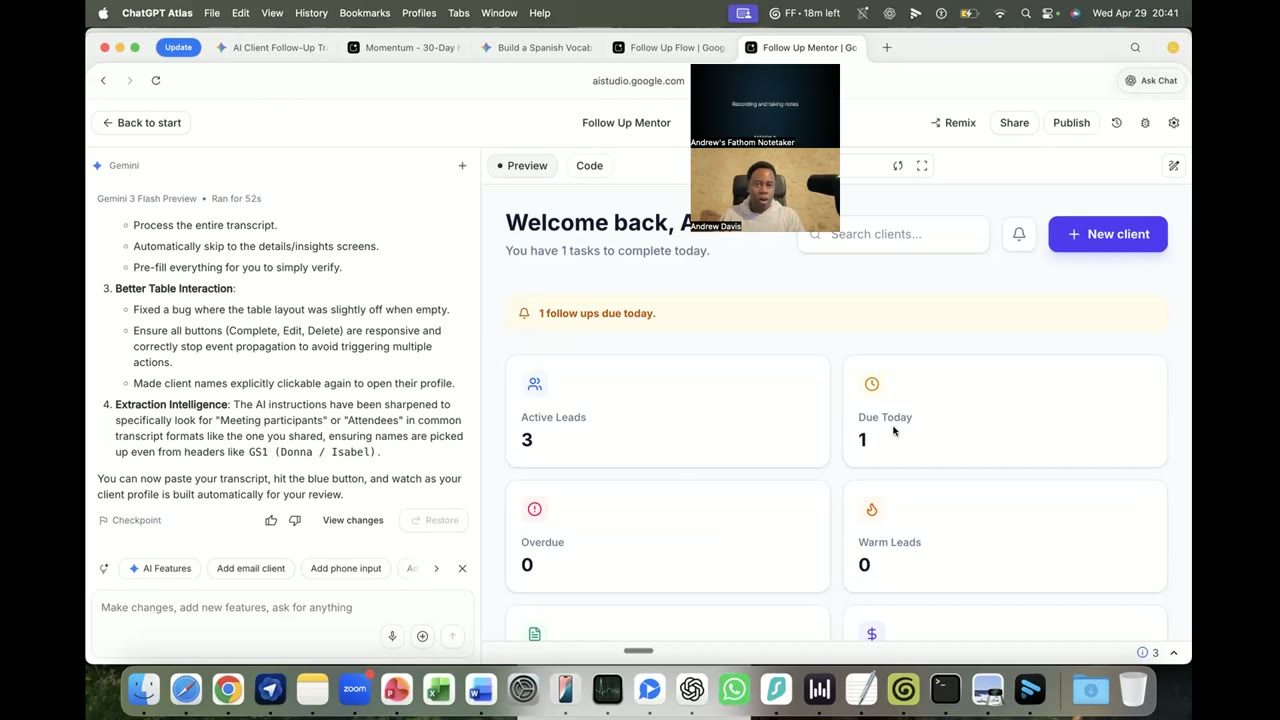The height and width of the screenshot is (720, 1280).
Task: Click the bug report icon in top bar
Action: pos(1145,123)
